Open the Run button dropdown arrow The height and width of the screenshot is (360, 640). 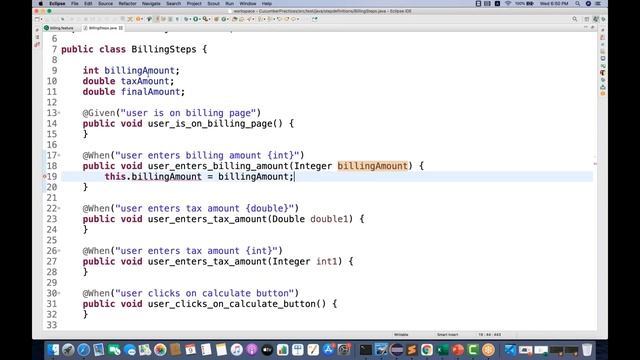(200, 19)
